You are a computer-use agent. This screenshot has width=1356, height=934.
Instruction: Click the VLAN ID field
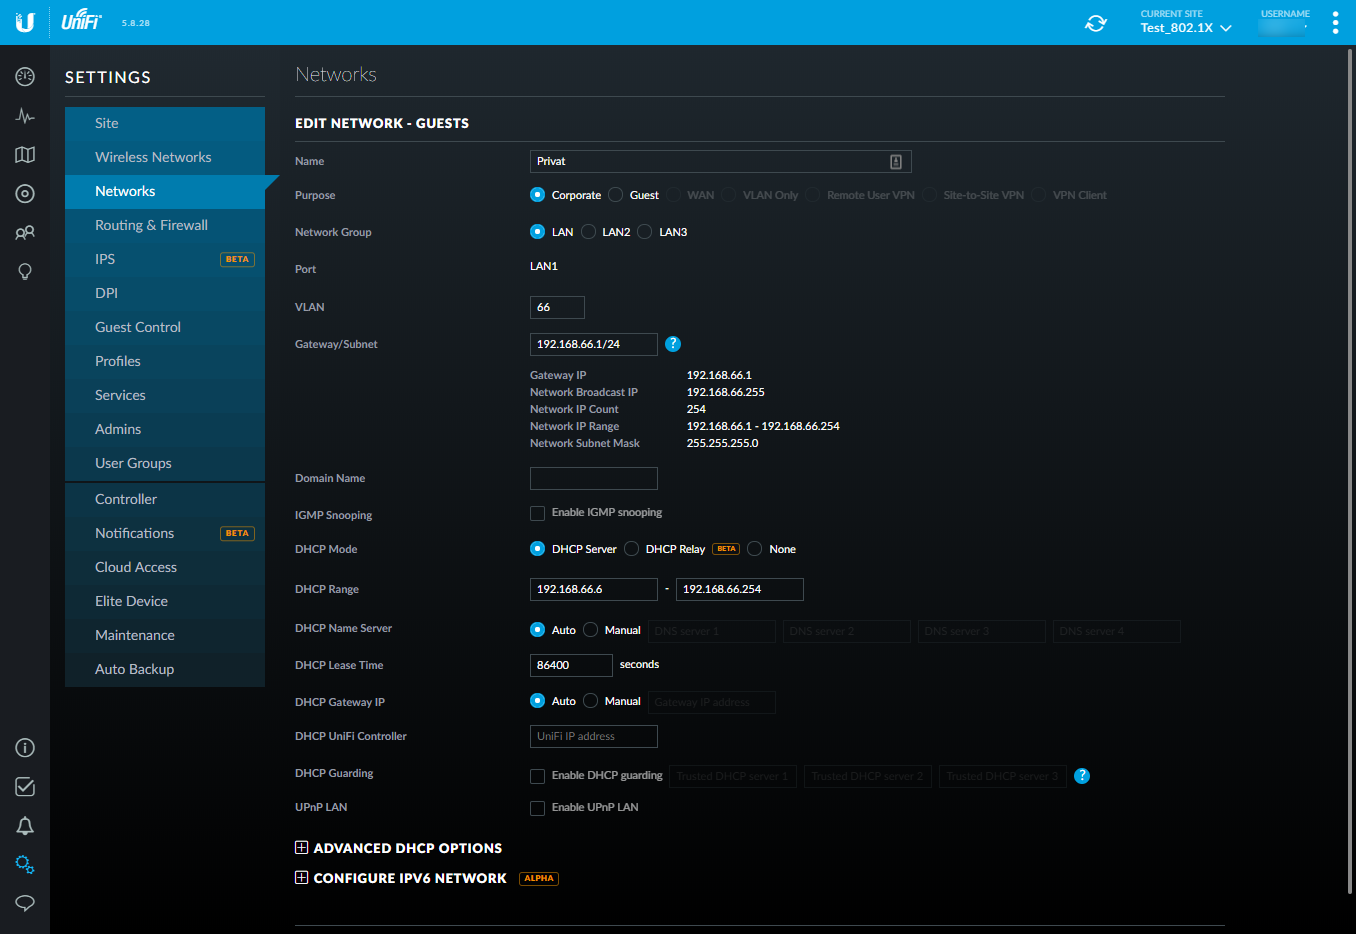coord(557,308)
